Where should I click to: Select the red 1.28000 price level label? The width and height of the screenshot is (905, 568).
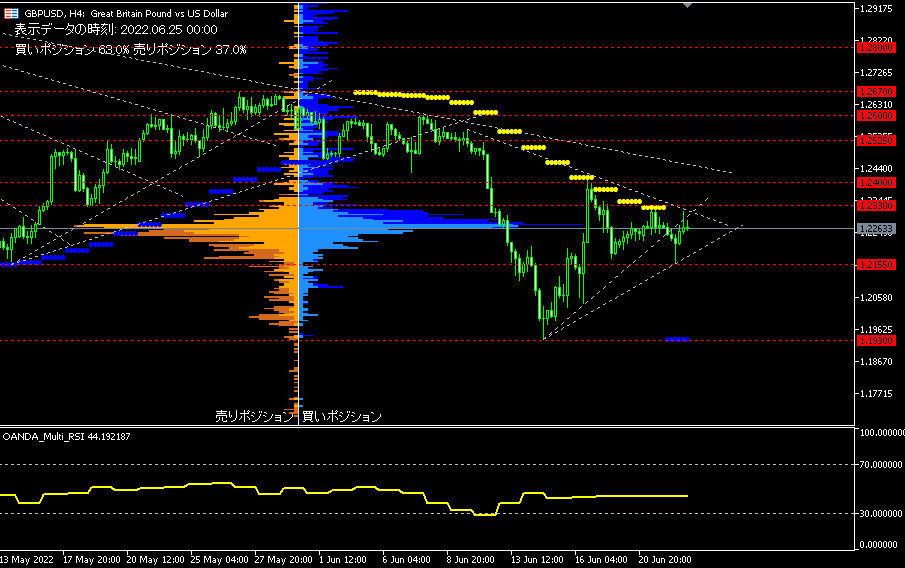(x=876, y=48)
